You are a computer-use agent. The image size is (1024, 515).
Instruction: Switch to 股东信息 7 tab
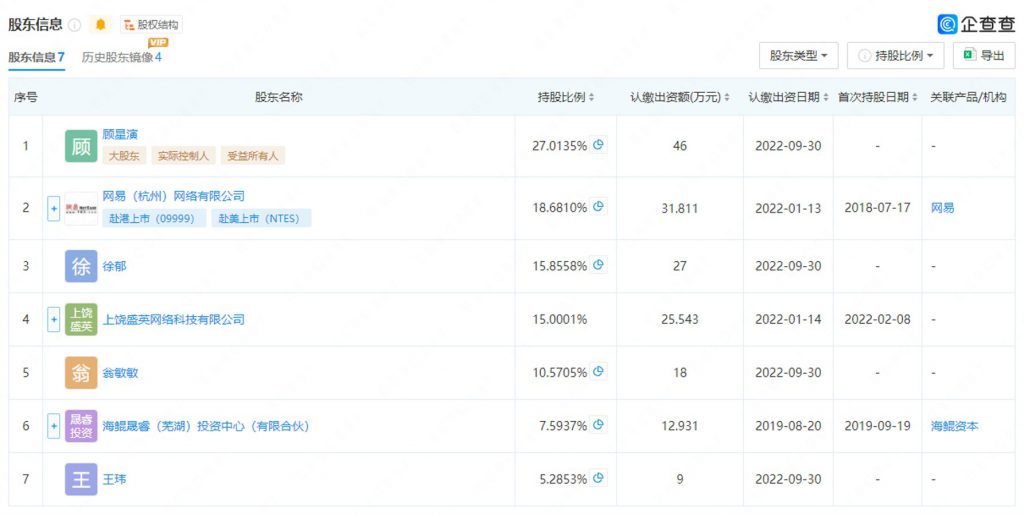(36, 57)
